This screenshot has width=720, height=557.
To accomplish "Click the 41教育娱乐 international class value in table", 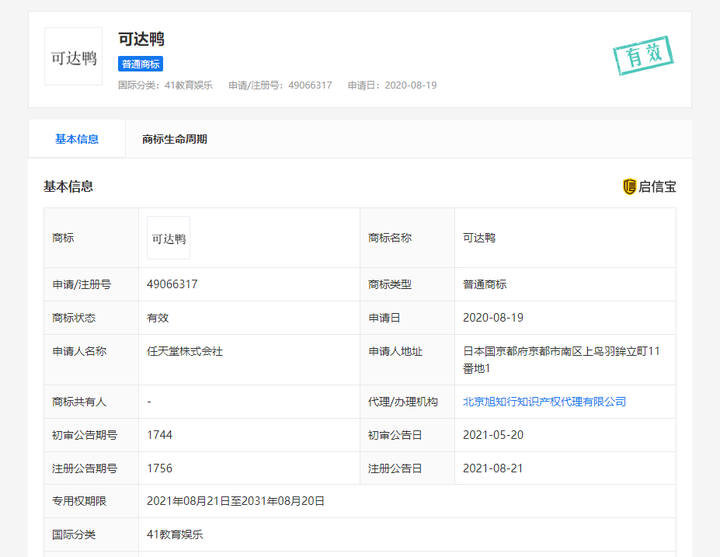I will click(x=175, y=534).
